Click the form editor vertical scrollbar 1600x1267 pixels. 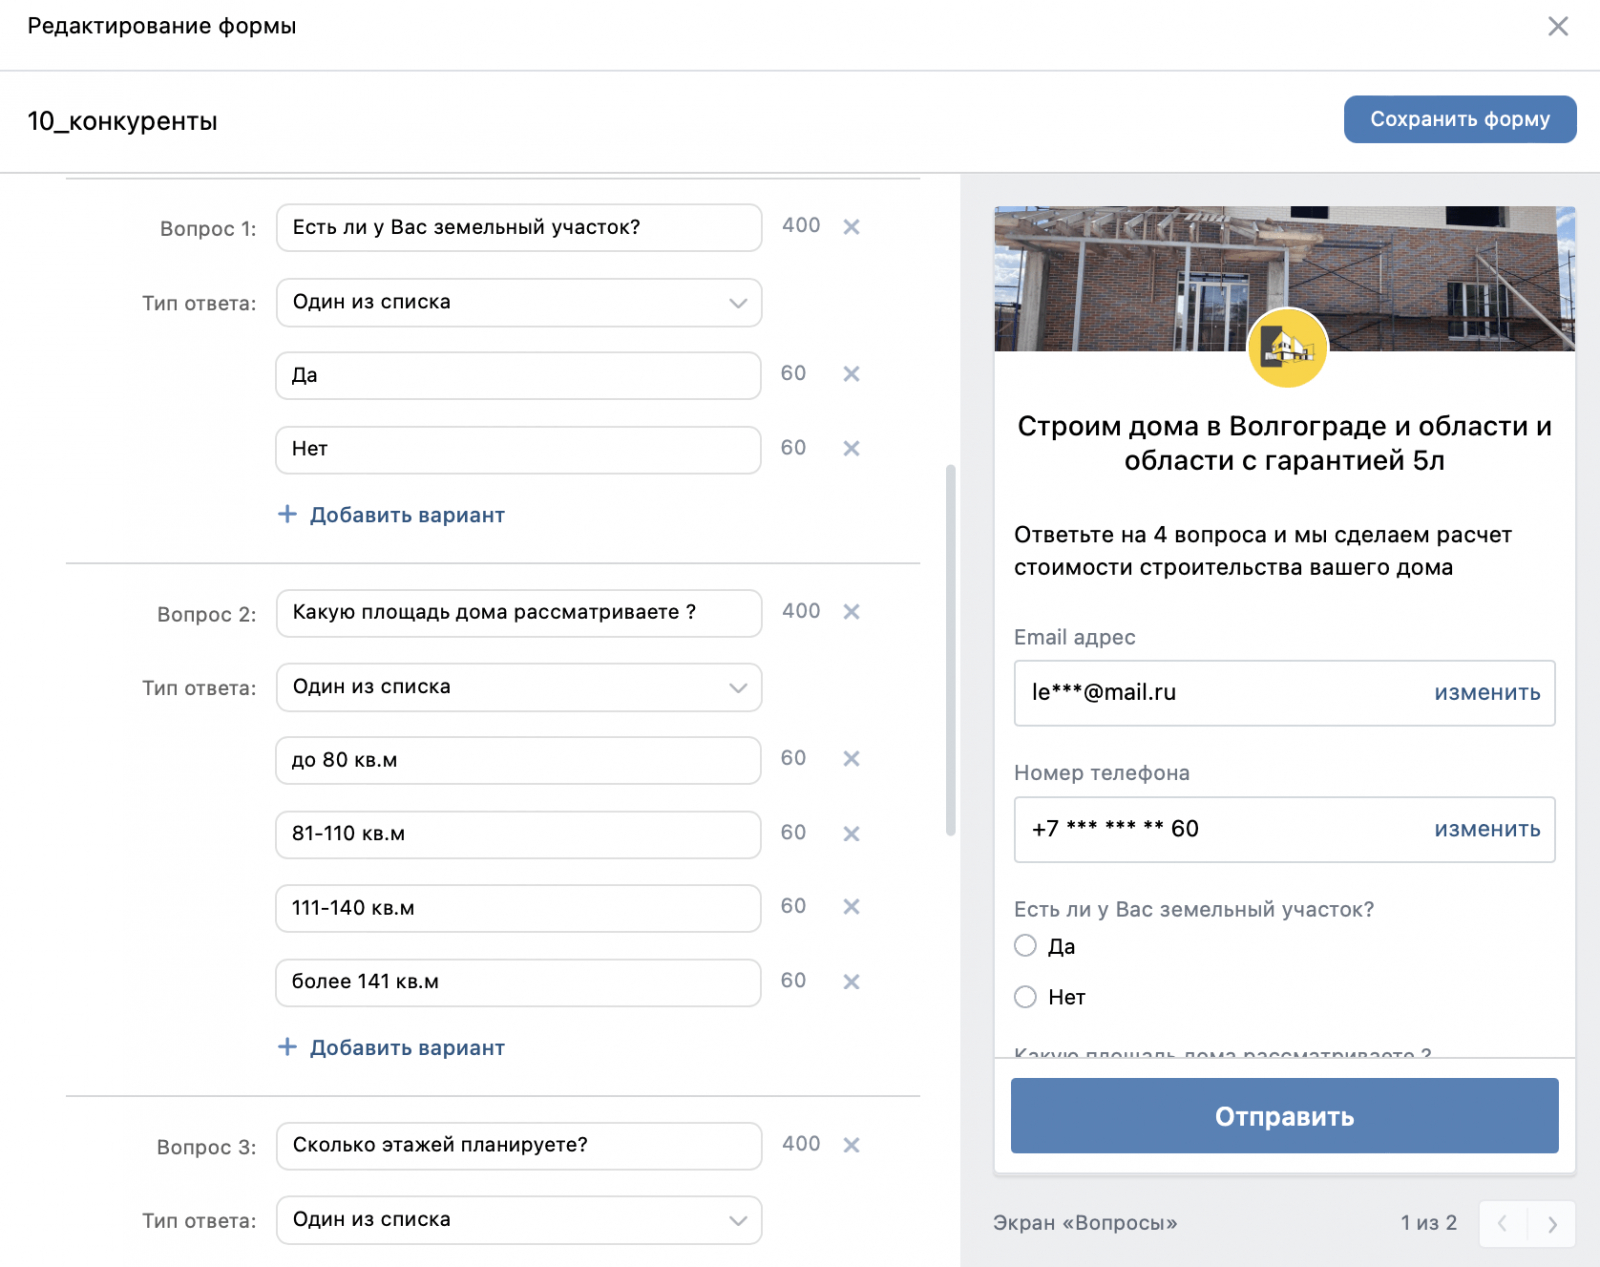tap(950, 650)
